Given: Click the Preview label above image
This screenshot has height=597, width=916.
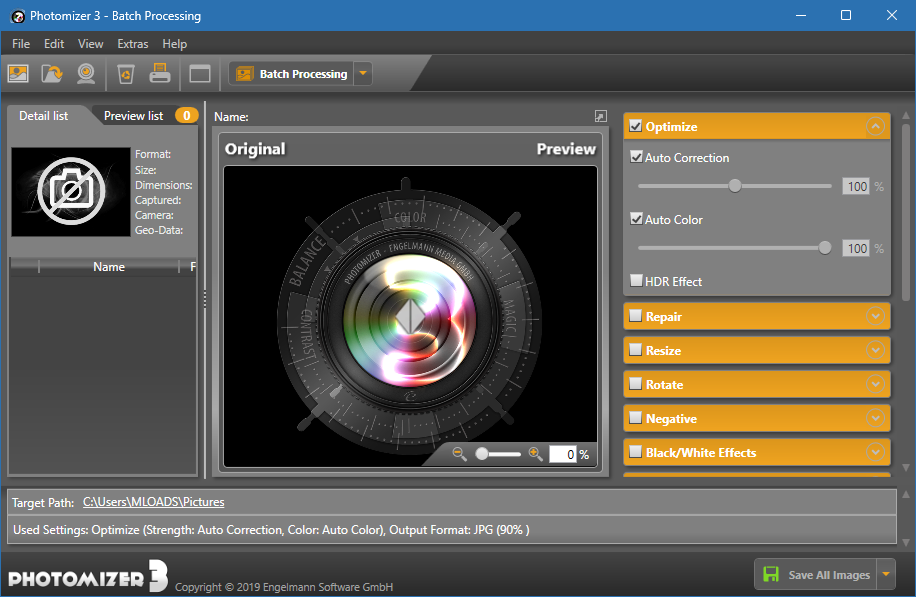Looking at the screenshot, I should 566,149.
